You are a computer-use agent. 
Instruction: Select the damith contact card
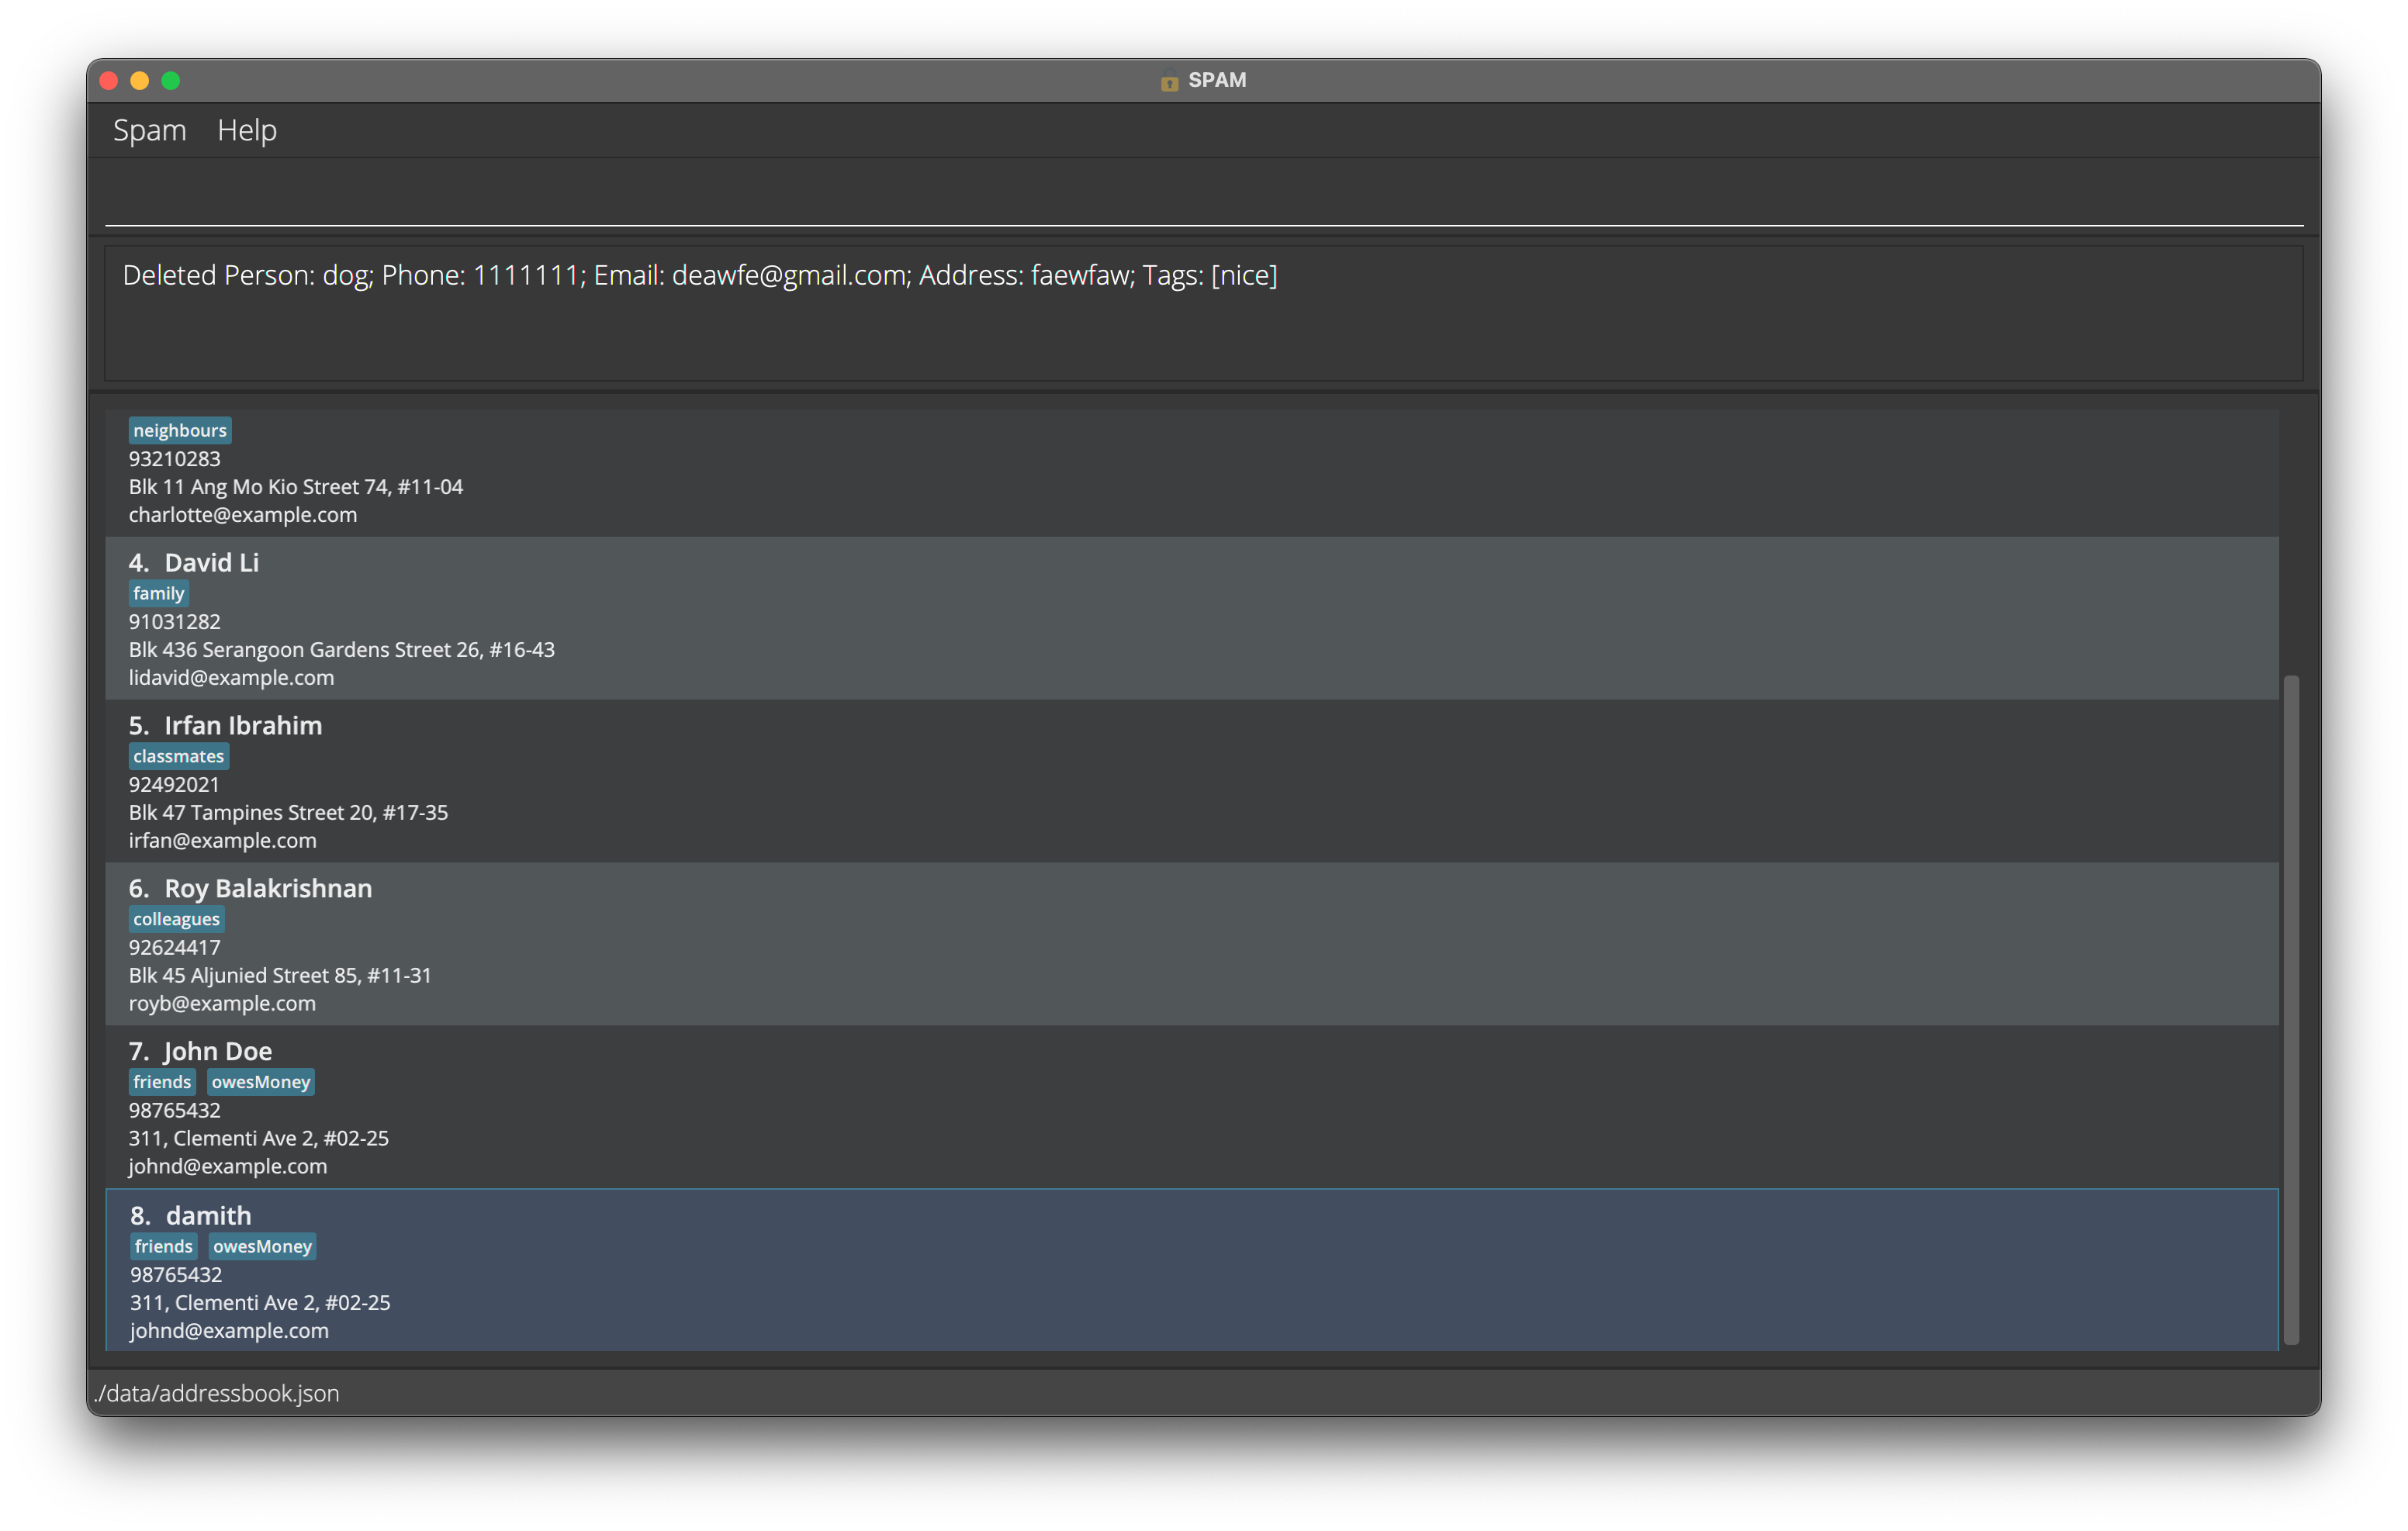[x=1190, y=1271]
